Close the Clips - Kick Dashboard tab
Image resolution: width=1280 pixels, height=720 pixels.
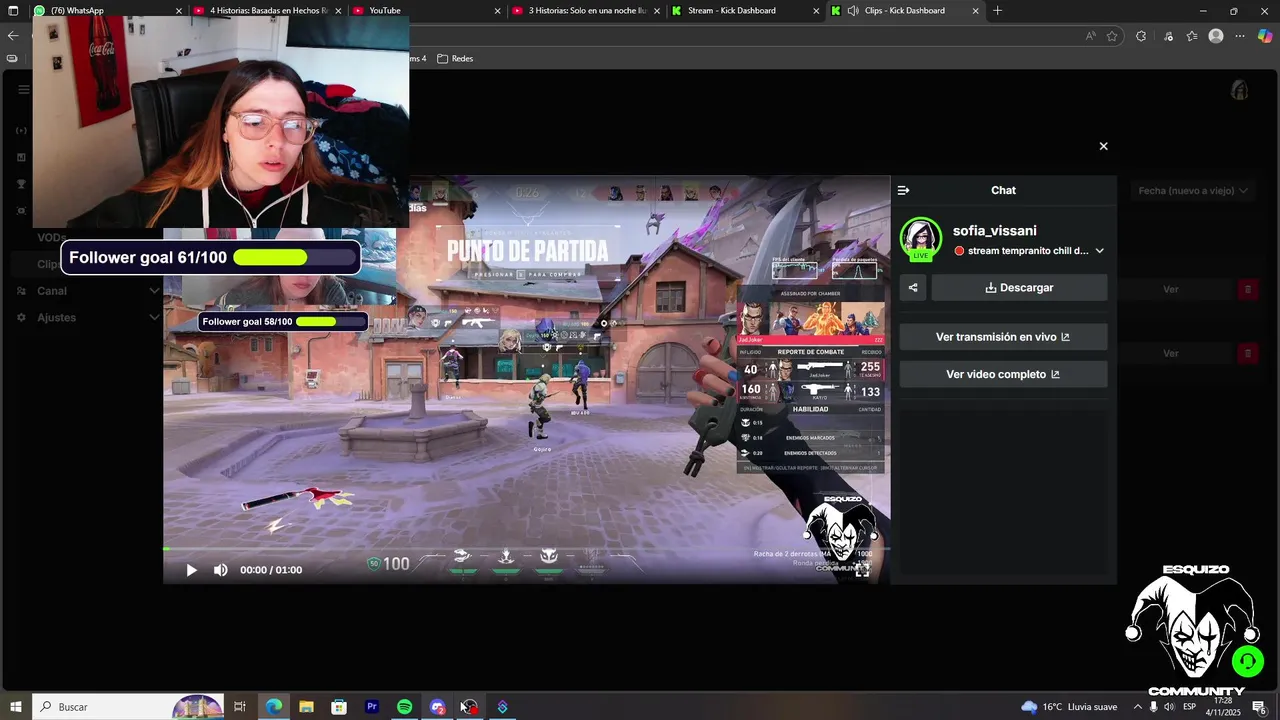click(975, 11)
